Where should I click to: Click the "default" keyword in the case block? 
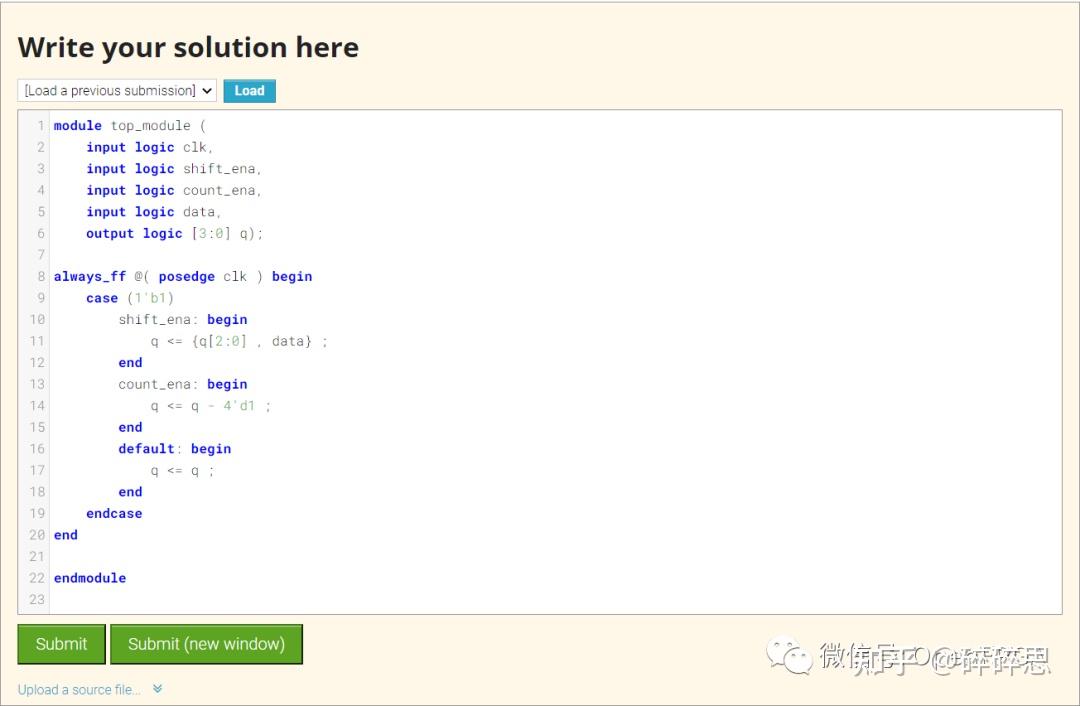tap(146, 448)
